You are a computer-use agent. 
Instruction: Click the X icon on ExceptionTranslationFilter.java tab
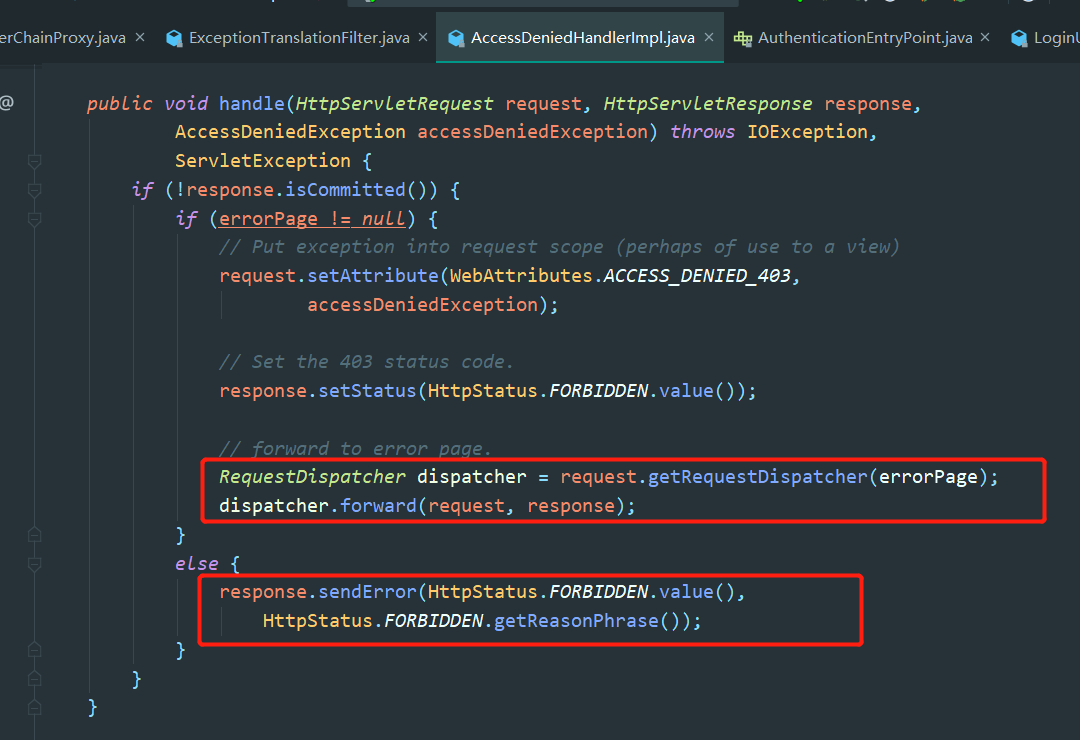click(423, 37)
